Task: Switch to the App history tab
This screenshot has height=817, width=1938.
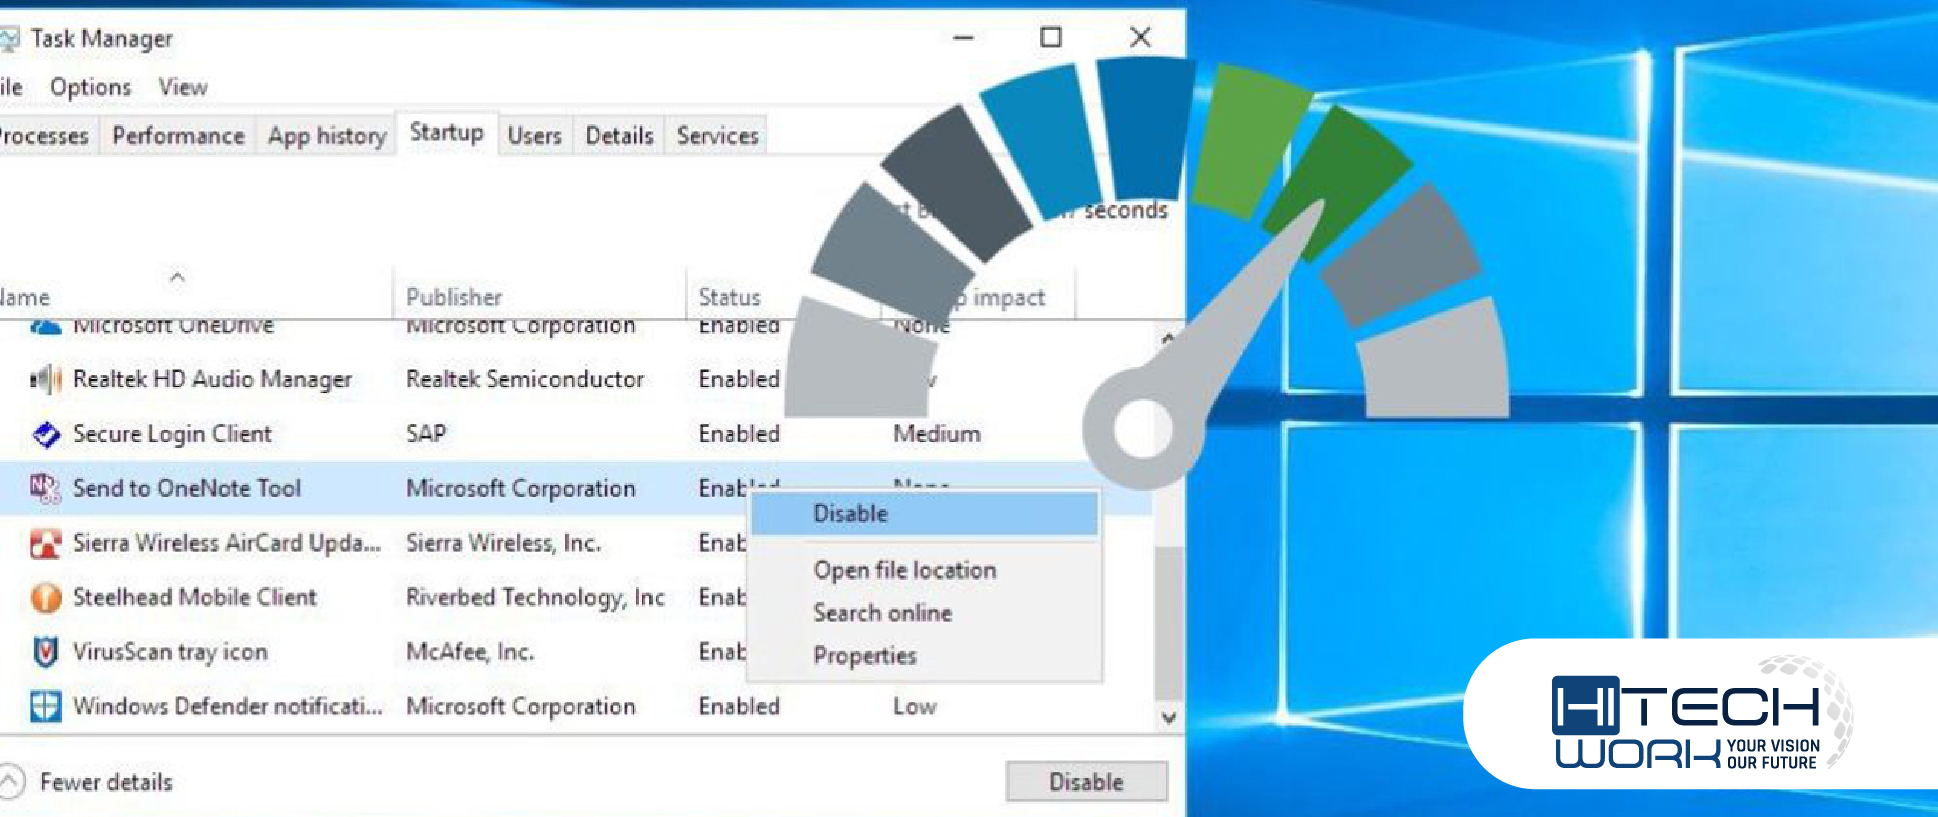Action: tap(327, 136)
